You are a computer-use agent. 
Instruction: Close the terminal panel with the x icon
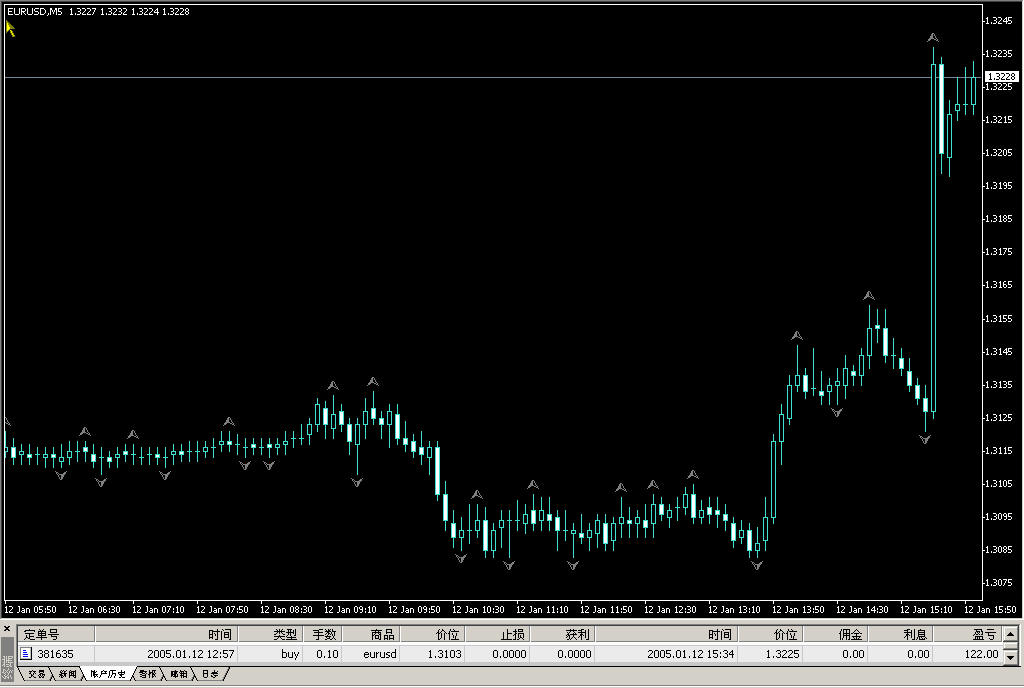coord(7,629)
